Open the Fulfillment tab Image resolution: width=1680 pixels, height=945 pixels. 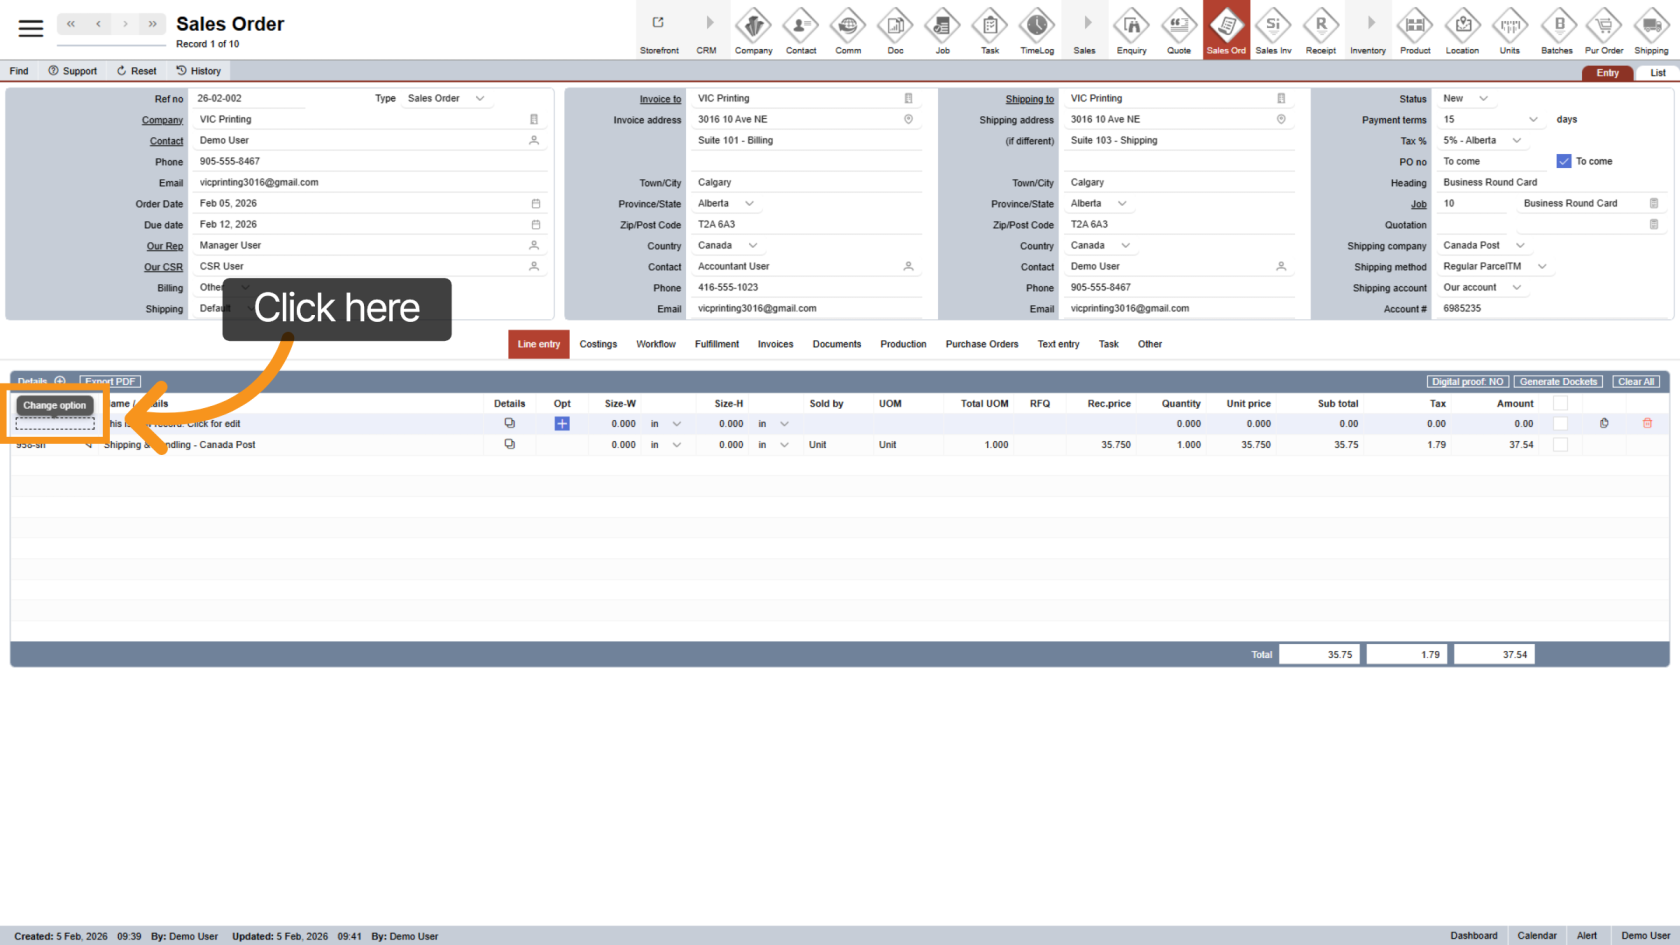click(717, 344)
